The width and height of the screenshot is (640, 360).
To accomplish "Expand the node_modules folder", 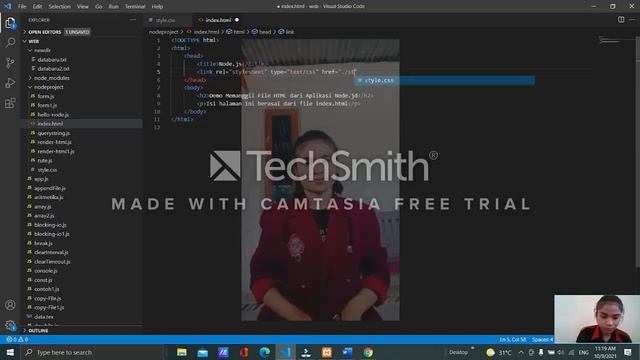I will 51,78.
